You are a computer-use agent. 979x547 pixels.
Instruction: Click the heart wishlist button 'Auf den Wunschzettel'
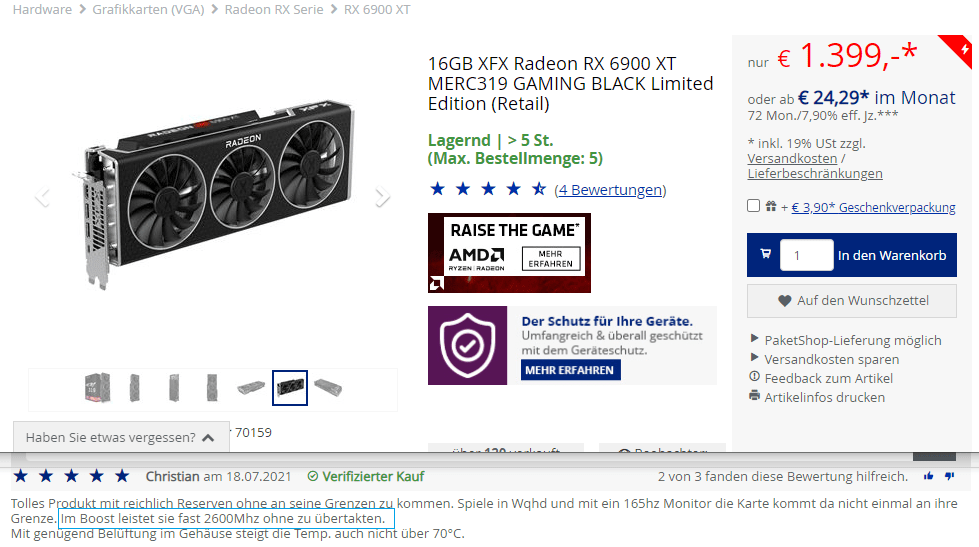click(x=852, y=301)
